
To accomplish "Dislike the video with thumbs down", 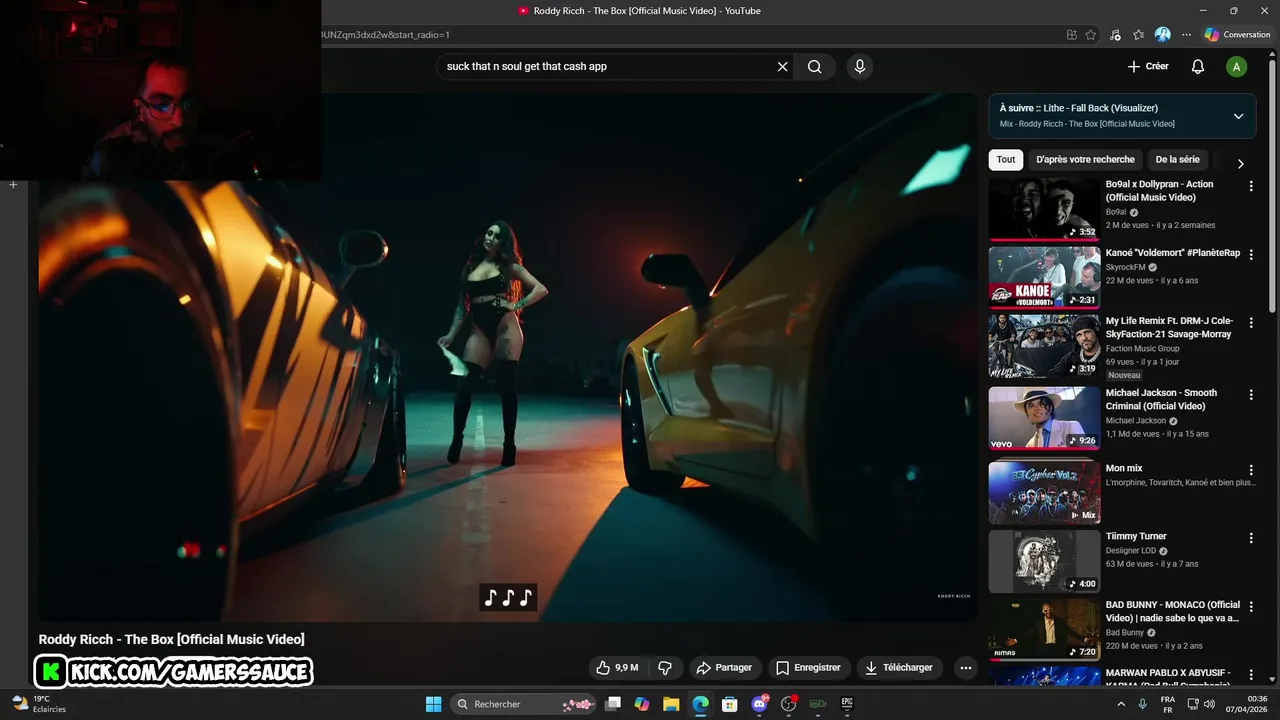I will 665,667.
